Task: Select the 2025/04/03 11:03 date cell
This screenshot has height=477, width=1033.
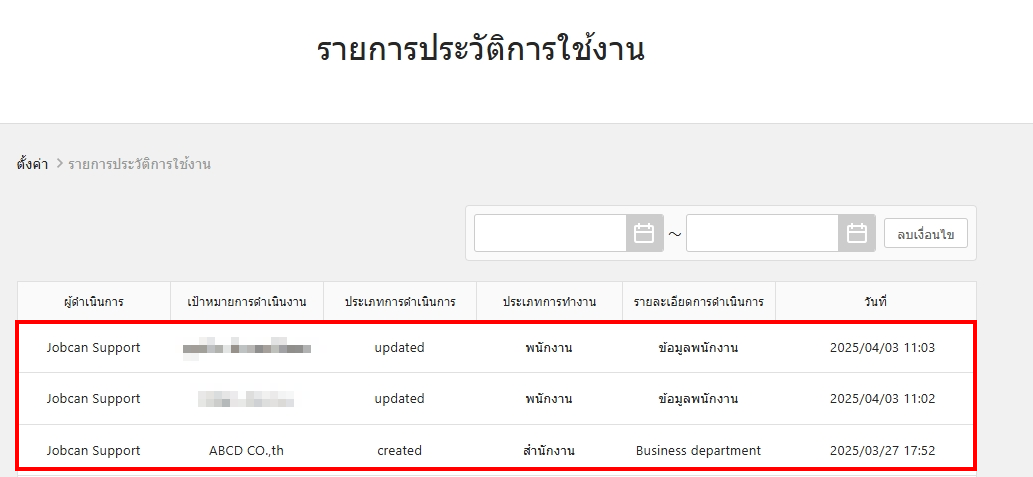Action: [x=882, y=348]
